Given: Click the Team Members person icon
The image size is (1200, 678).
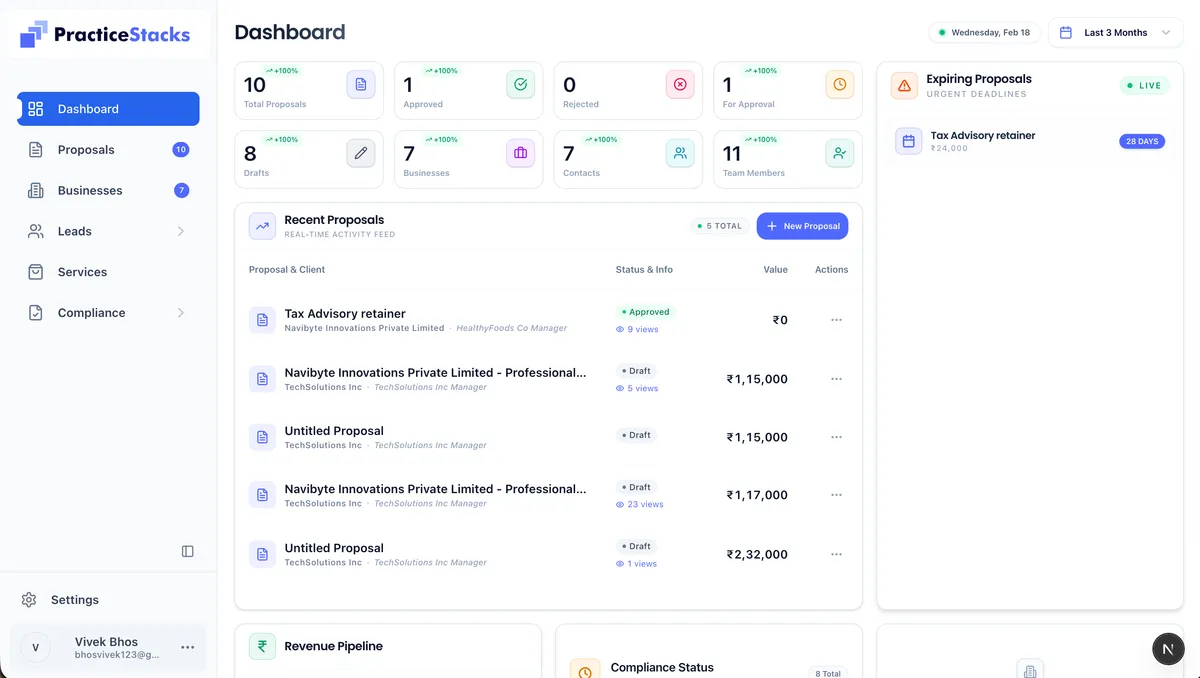Looking at the screenshot, I should (x=840, y=154).
